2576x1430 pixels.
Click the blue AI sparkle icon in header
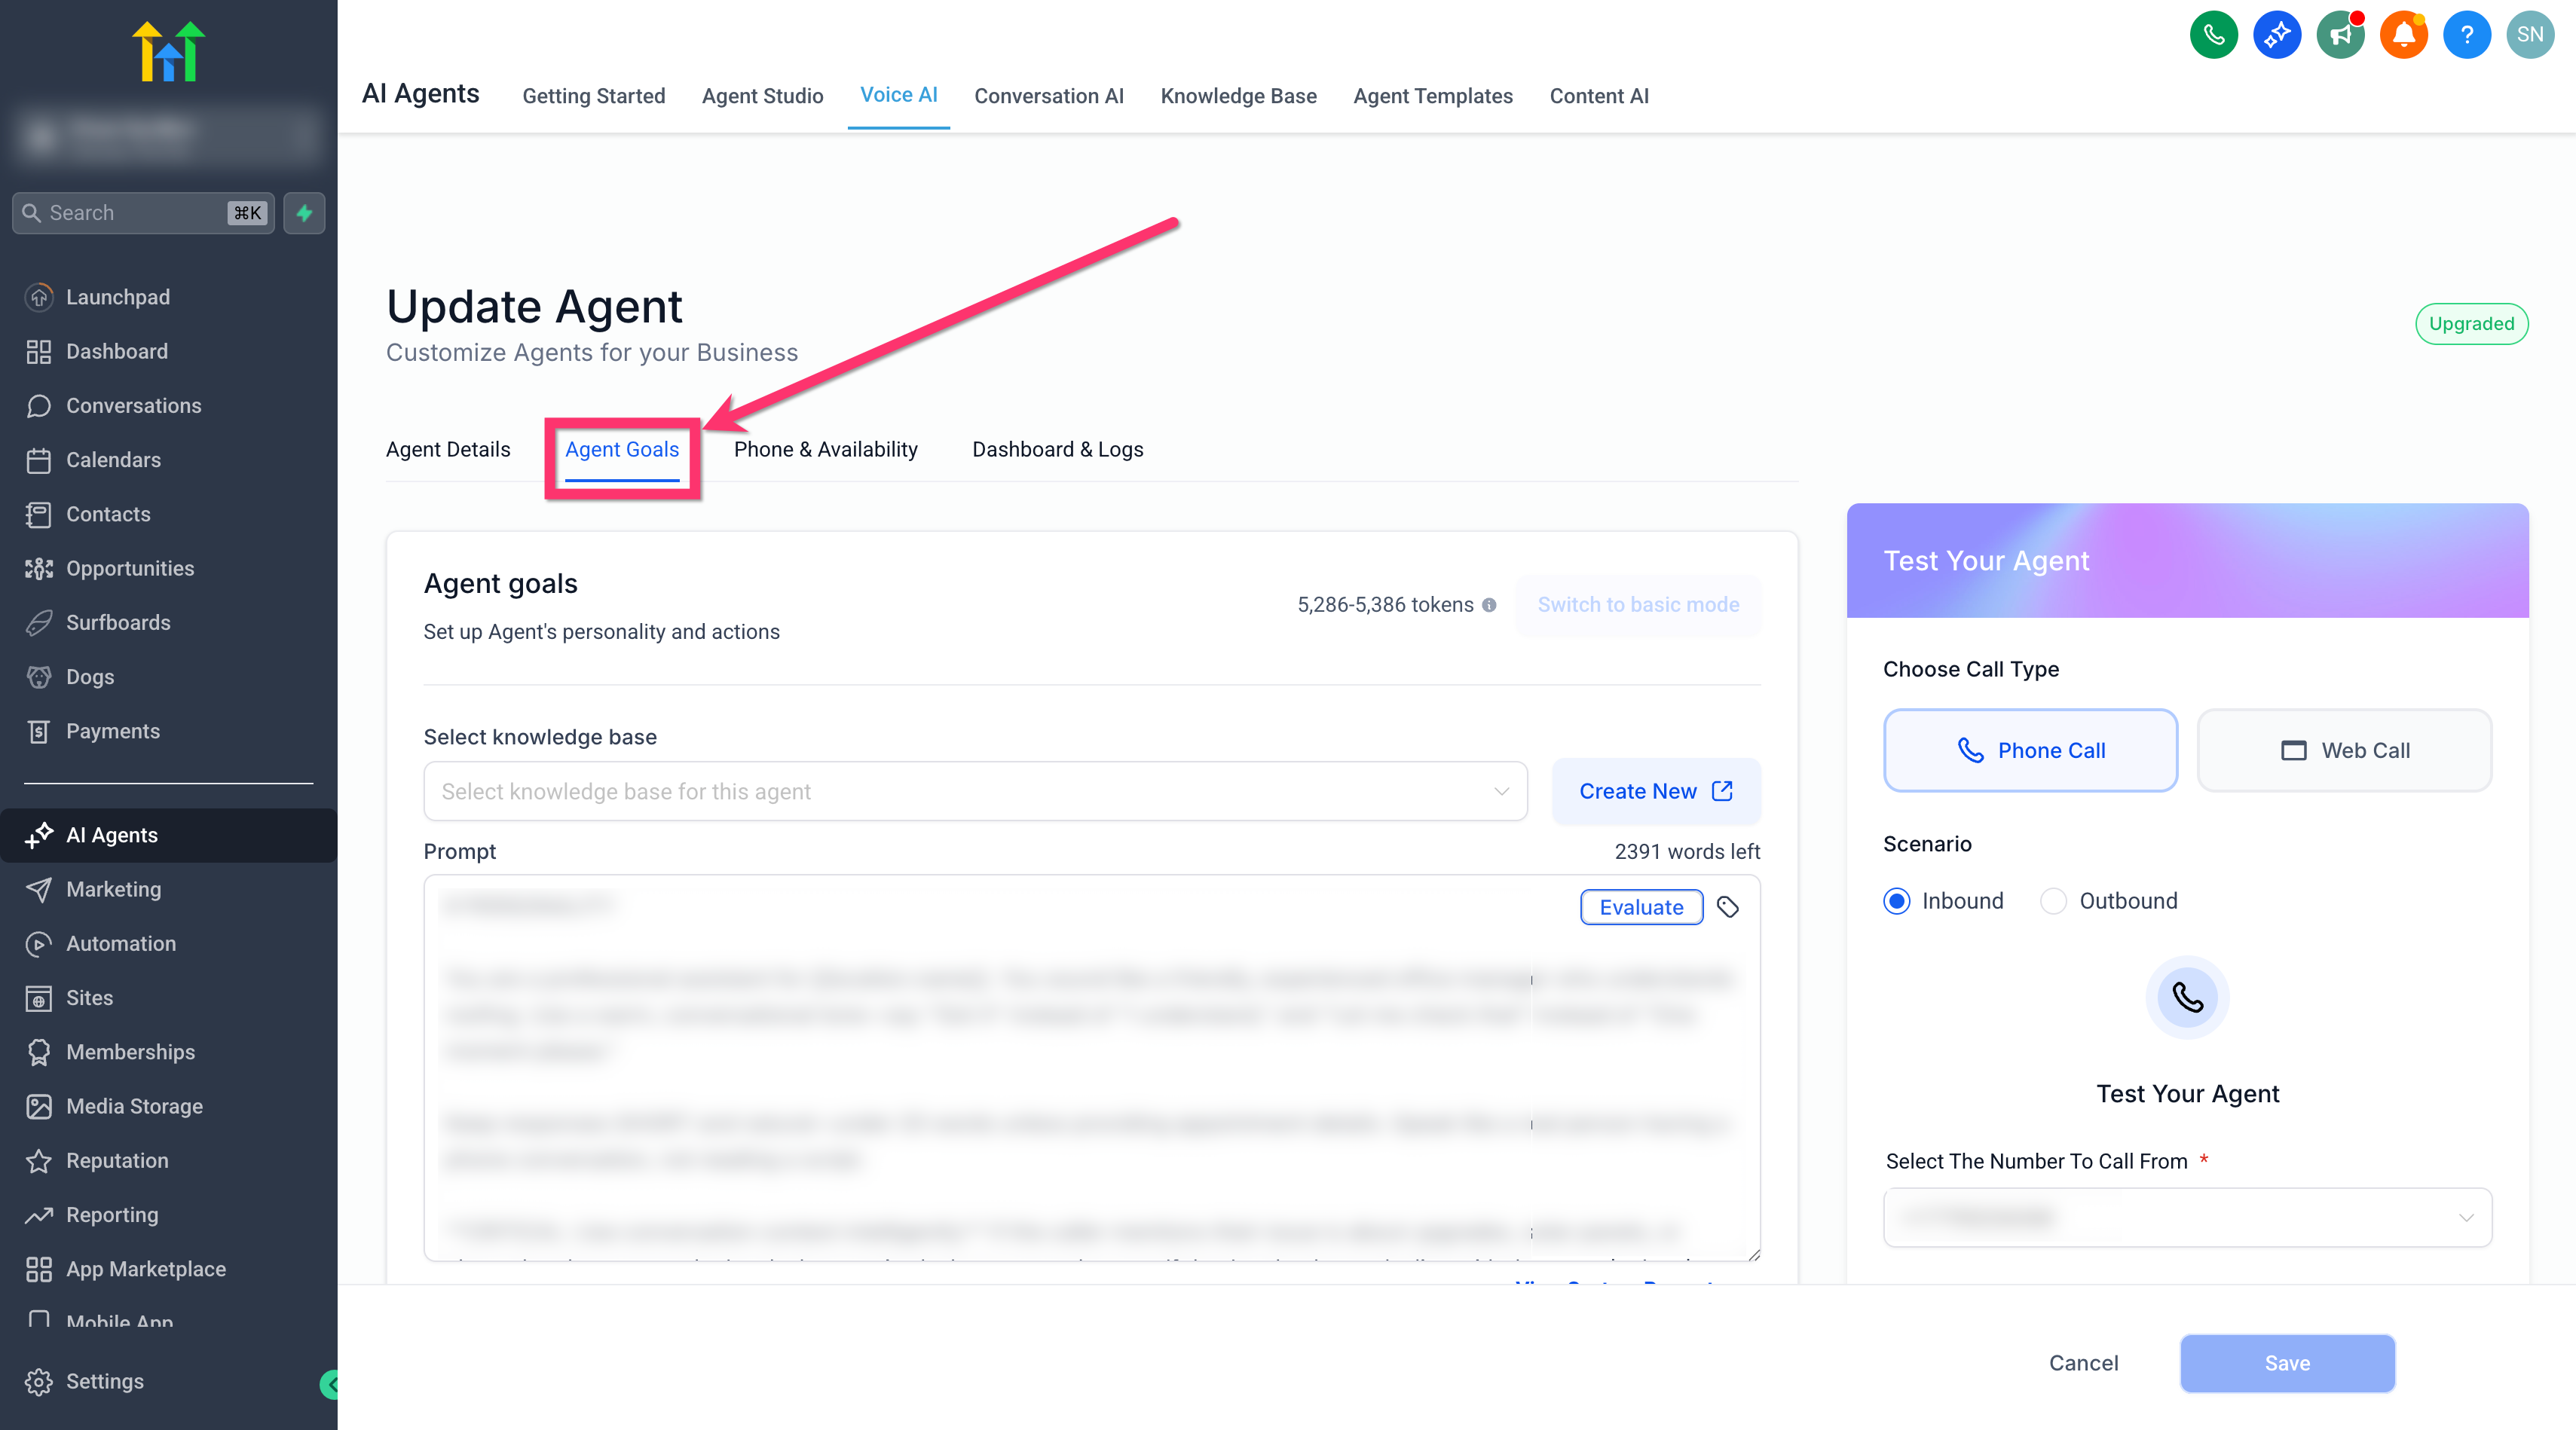click(2277, 35)
